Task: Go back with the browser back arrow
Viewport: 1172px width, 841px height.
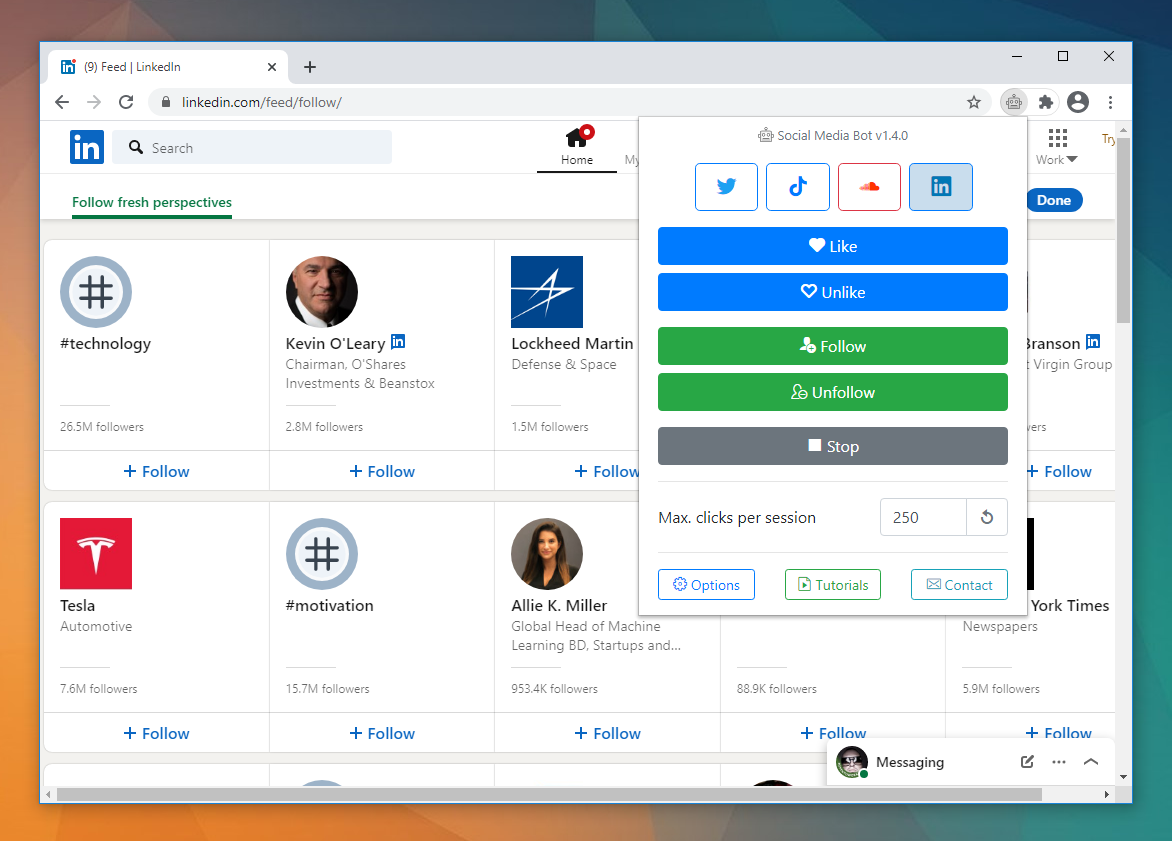Action: (62, 102)
